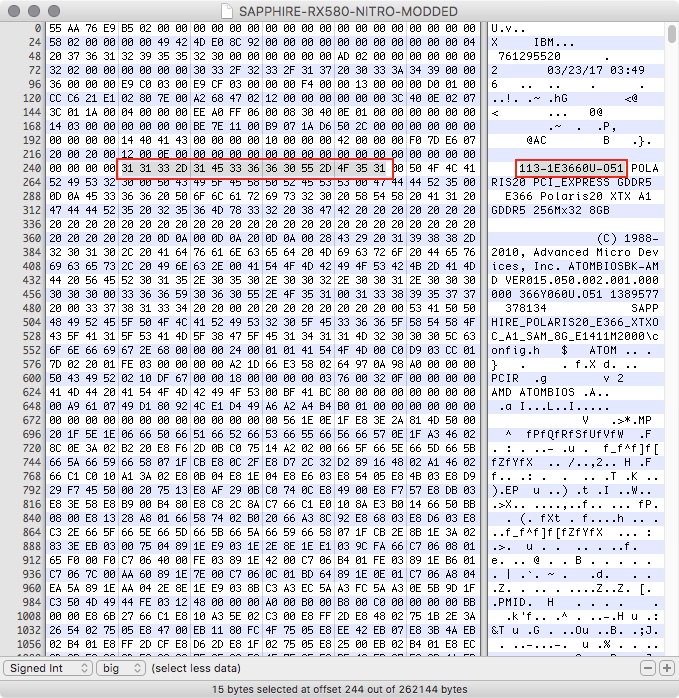Click the ASCII row 'D VER015.050.002.001.000'
679x698 pixels.
575,280
